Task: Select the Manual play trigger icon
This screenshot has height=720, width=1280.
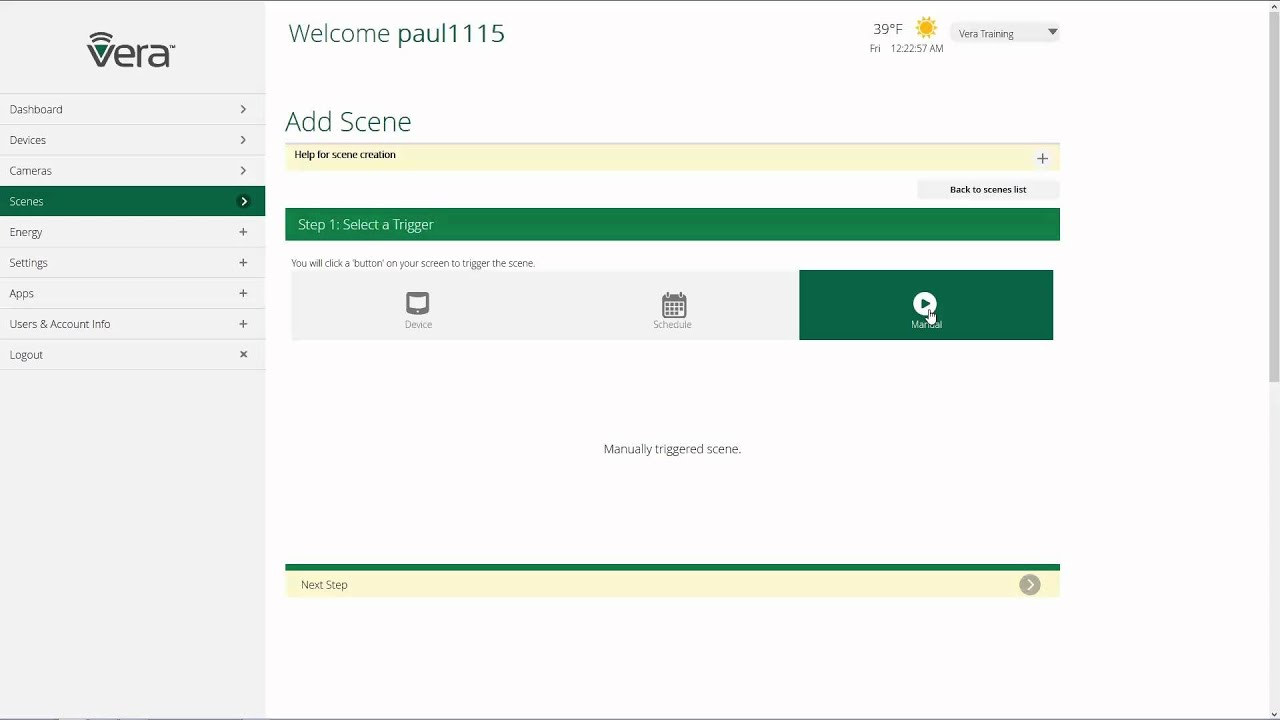Action: click(x=925, y=301)
